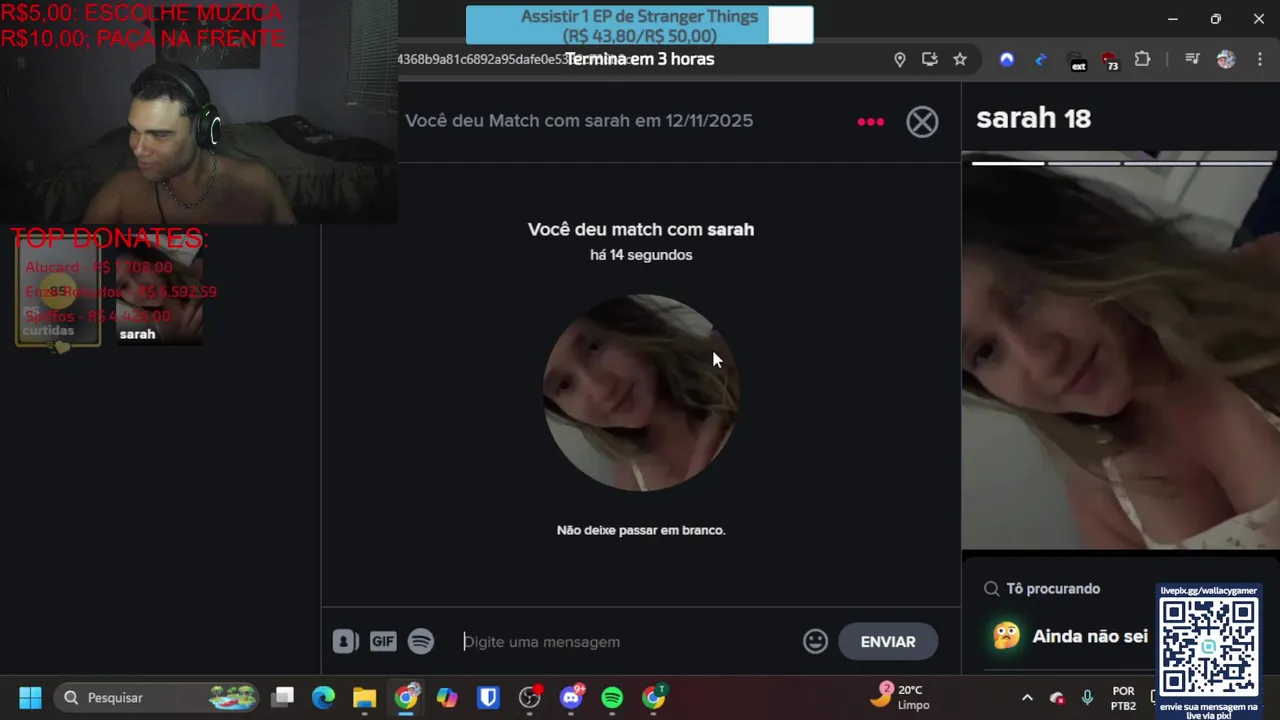Viewport: 1280px width, 720px height.
Task: Select the first photo progress segment
Action: [x=1008, y=163]
